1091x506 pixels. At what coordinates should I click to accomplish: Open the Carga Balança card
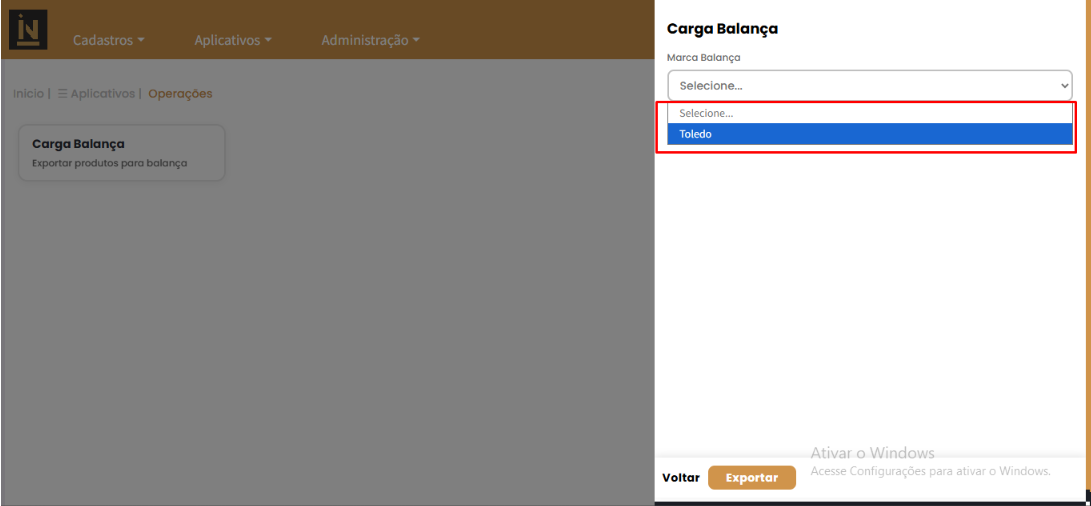pos(121,152)
